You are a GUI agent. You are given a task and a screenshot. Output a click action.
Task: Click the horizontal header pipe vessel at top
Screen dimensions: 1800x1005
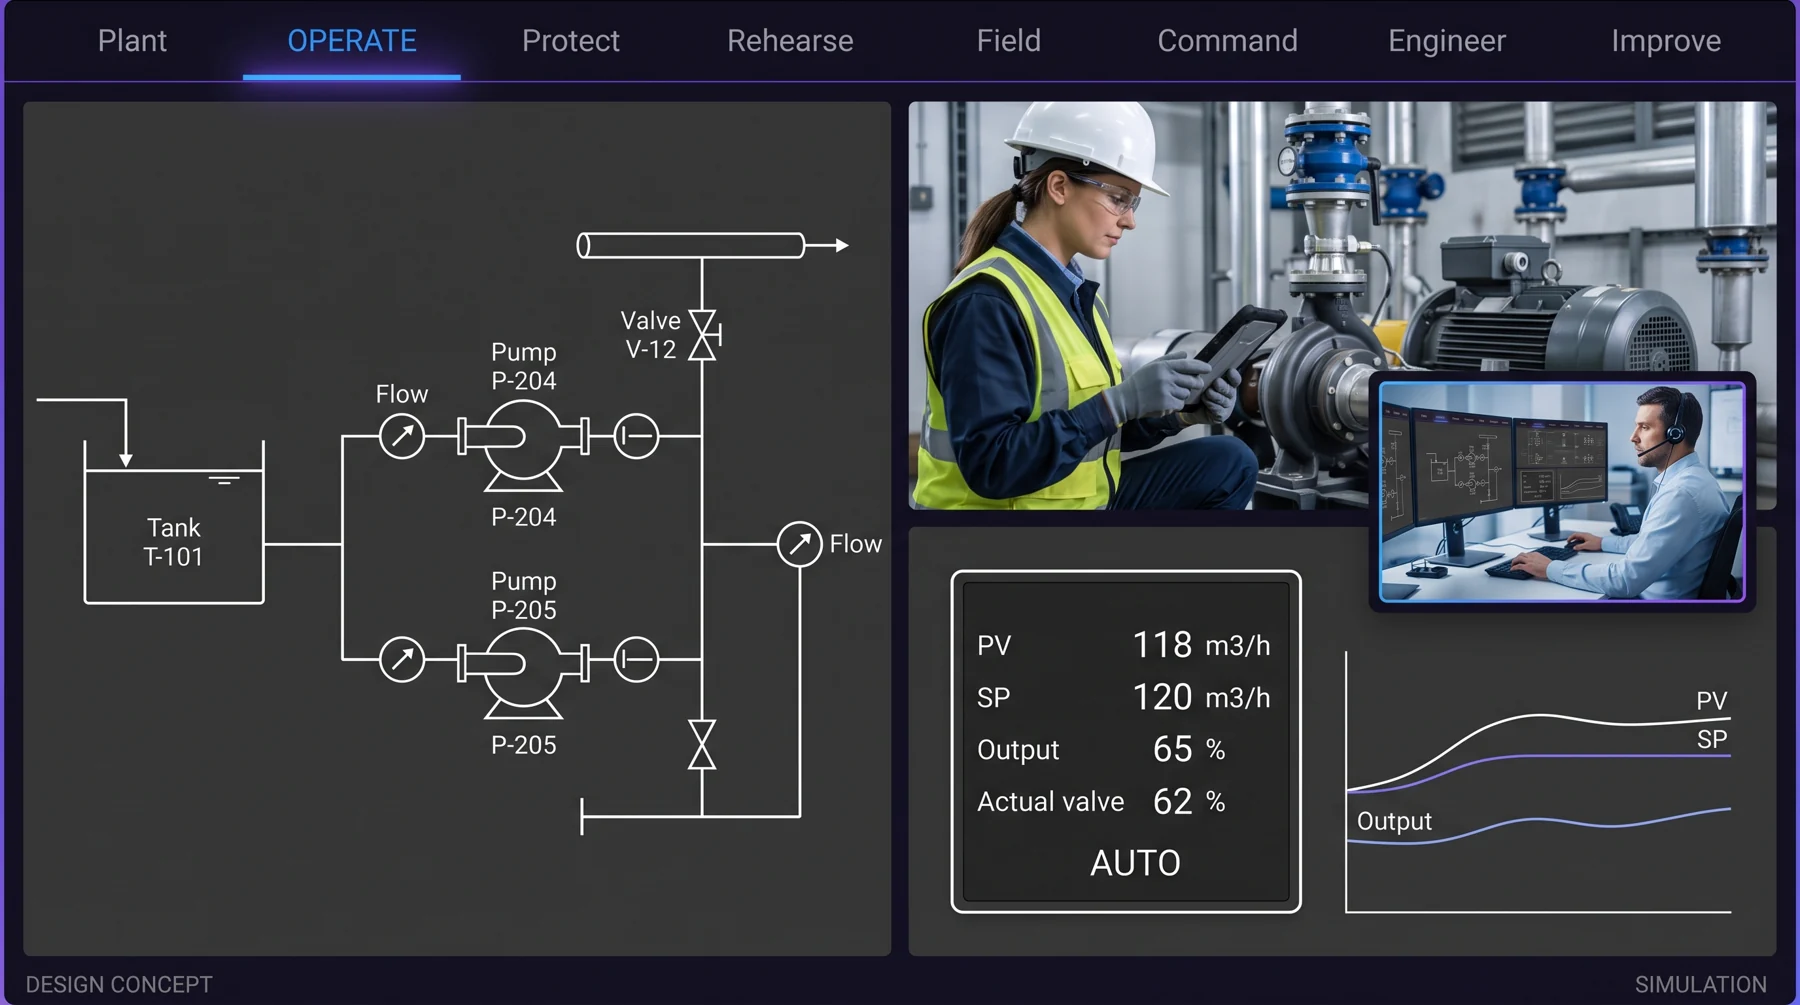[x=691, y=245]
